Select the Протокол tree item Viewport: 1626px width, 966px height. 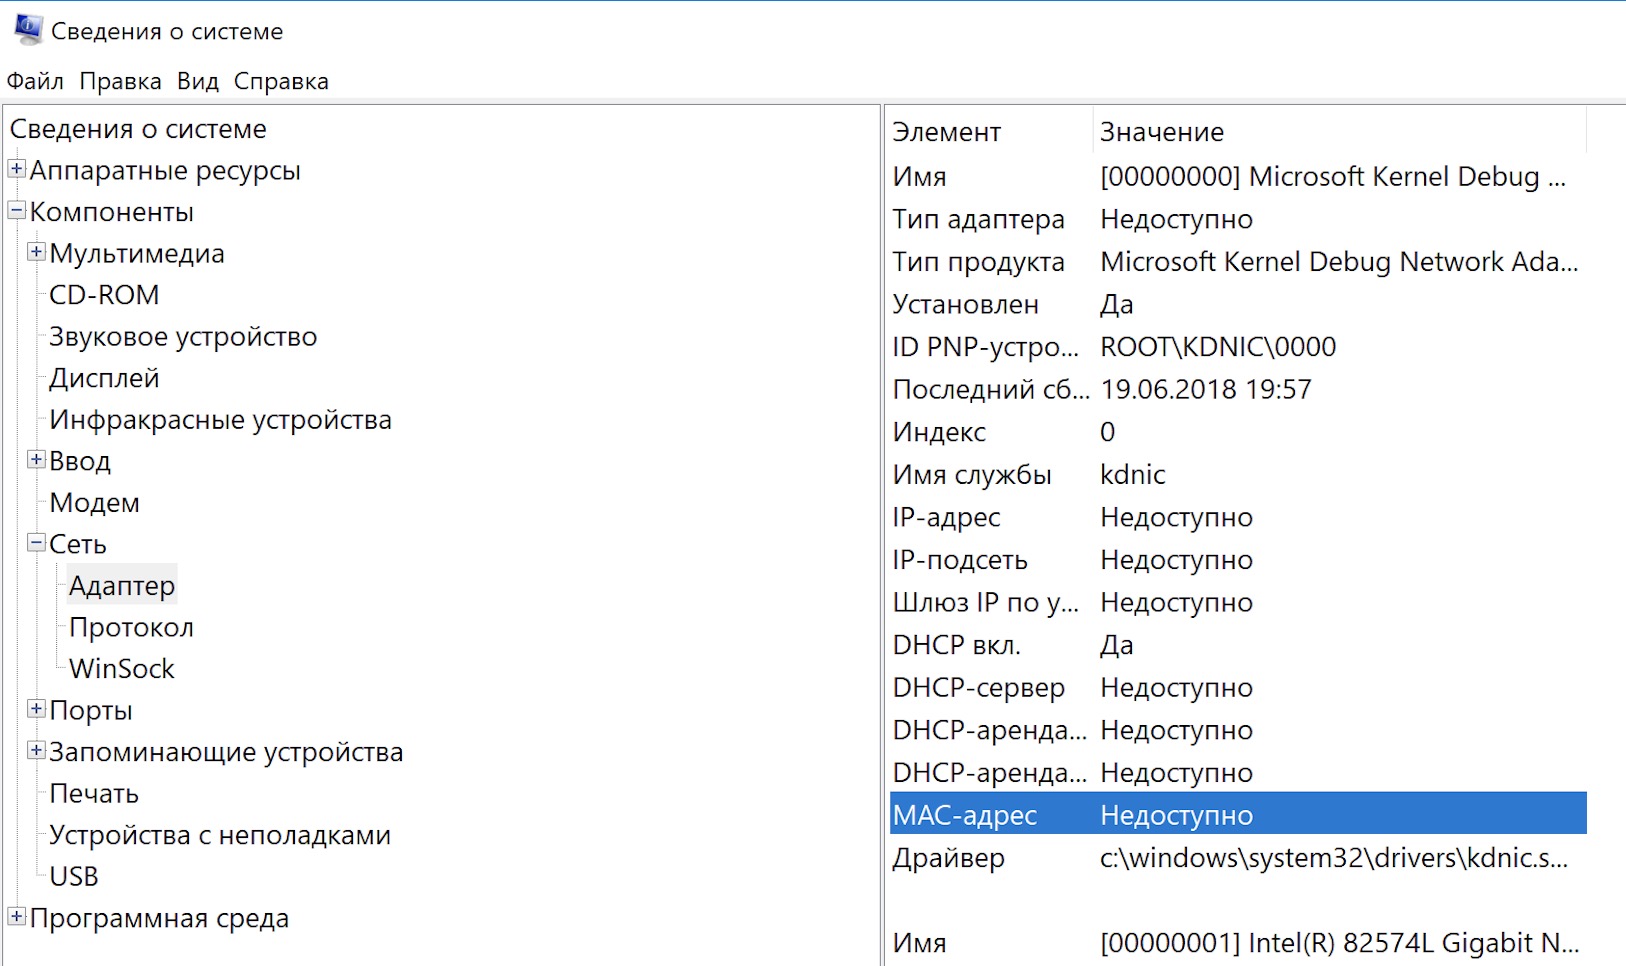(131, 627)
